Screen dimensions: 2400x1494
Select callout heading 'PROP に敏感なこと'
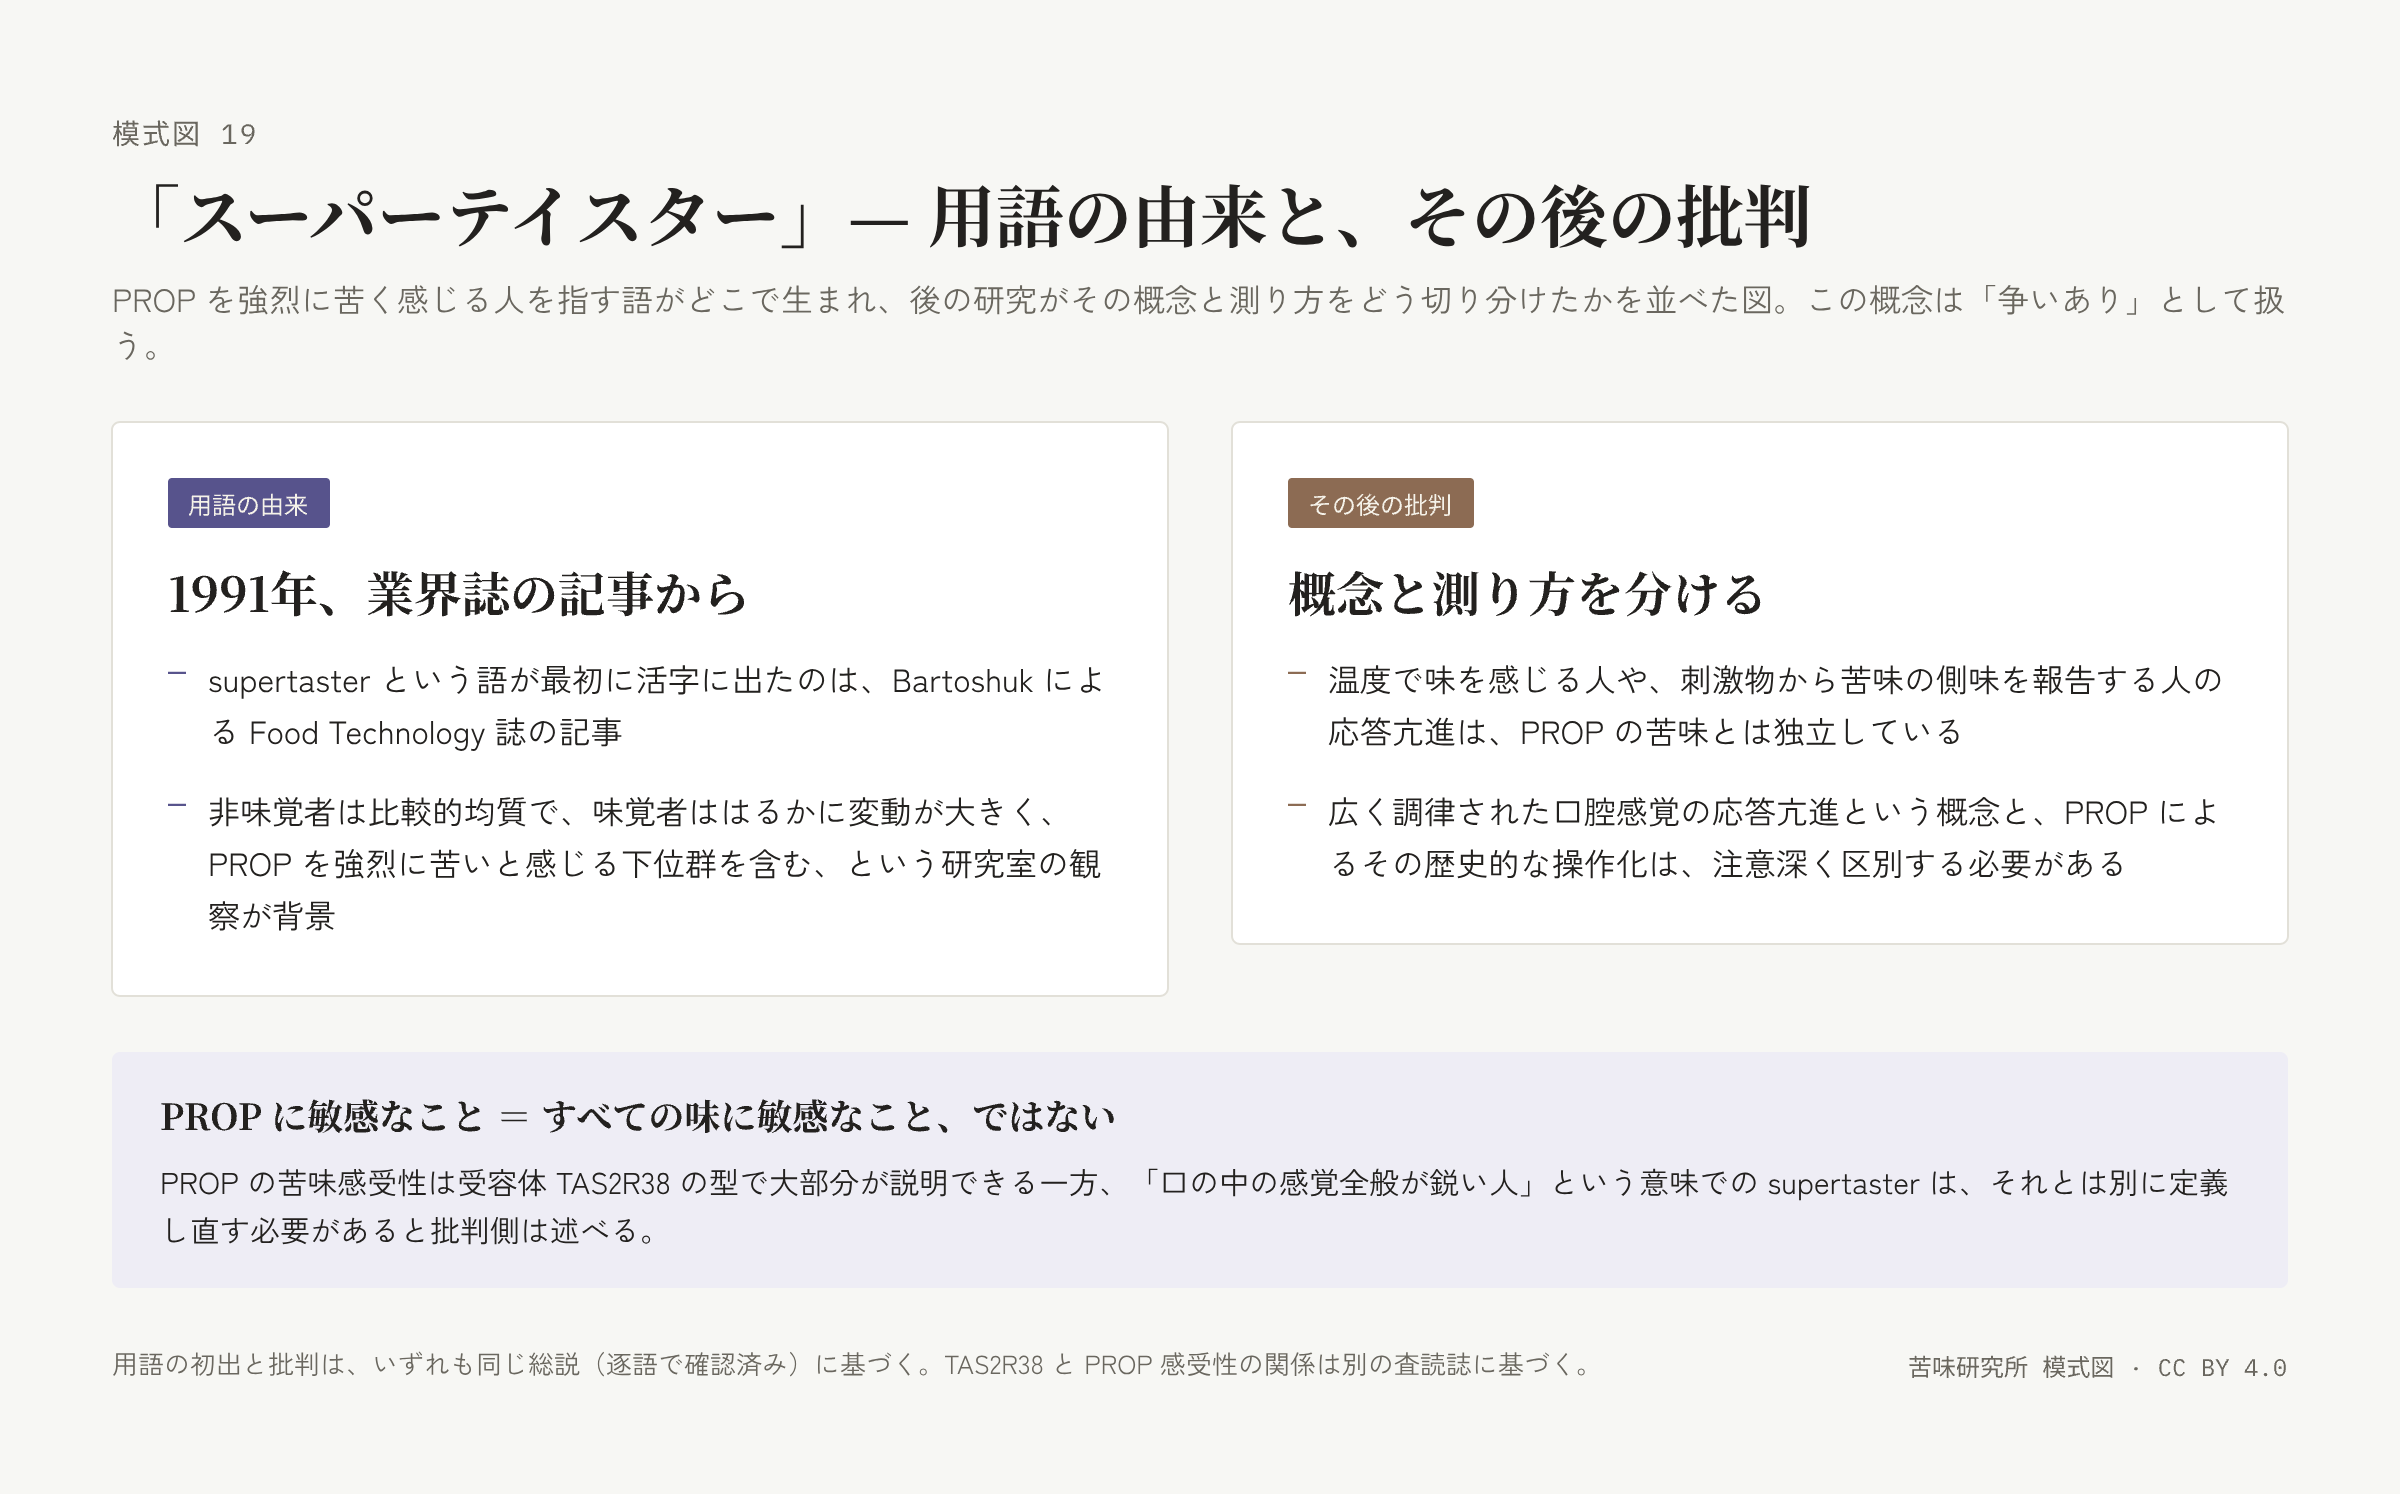(638, 1116)
